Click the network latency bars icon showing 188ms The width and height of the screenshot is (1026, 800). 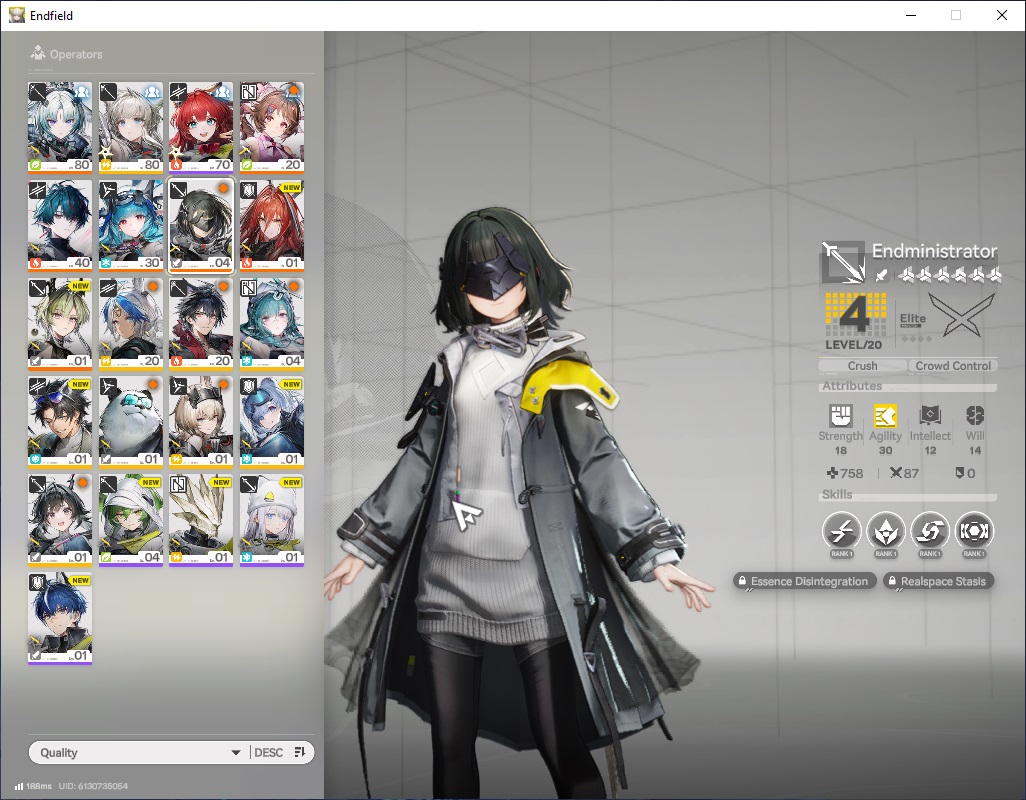point(19,786)
